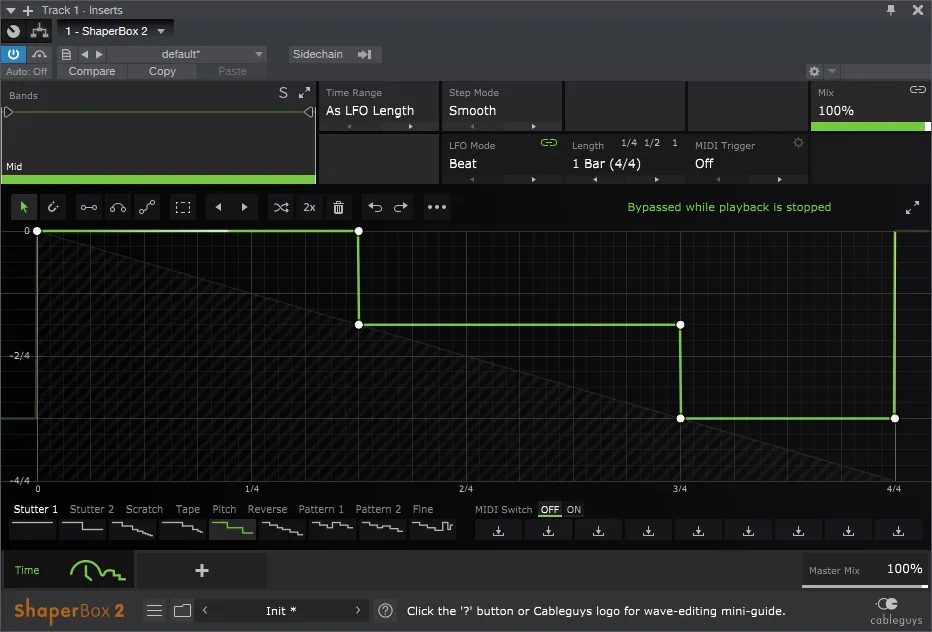Open the gear settings icon below the pin
The image size is (932, 632).
coord(814,71)
